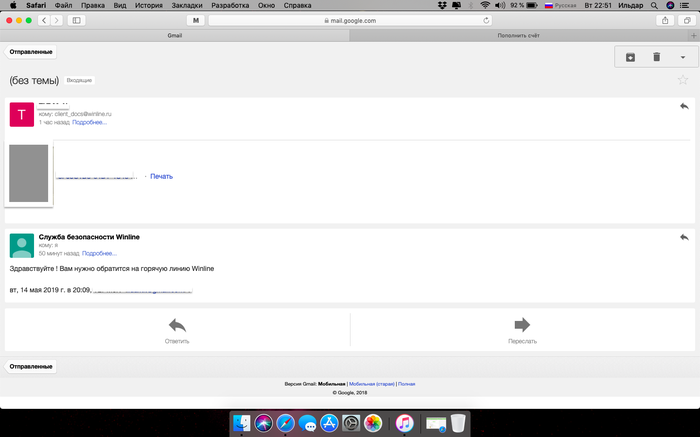Click reply arrow on first message

[x=684, y=106]
